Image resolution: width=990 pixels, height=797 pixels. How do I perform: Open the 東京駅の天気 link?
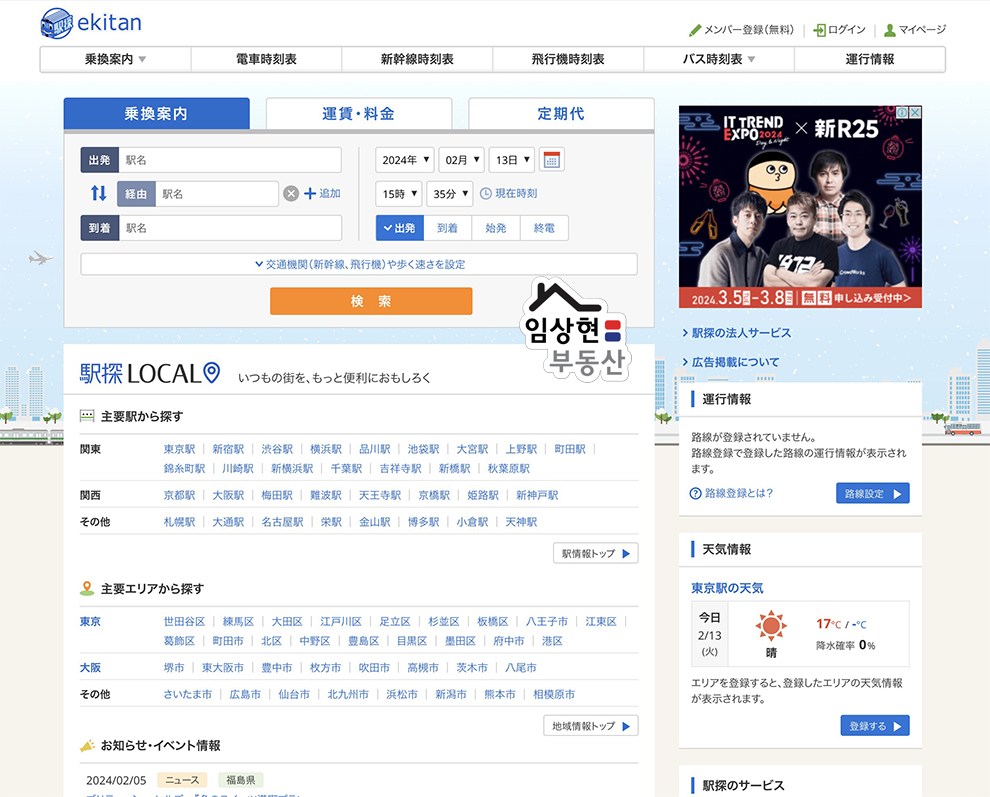[727, 588]
